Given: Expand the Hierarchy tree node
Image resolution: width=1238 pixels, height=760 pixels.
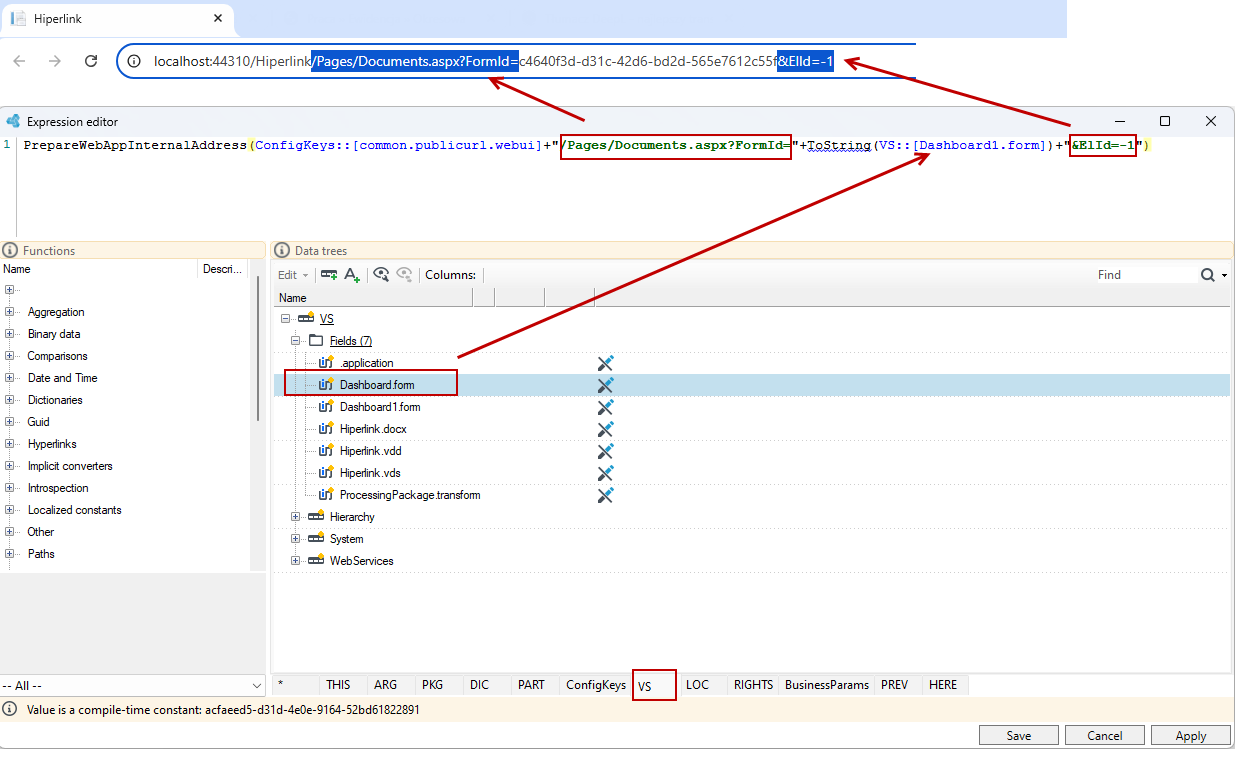Looking at the screenshot, I should (296, 517).
